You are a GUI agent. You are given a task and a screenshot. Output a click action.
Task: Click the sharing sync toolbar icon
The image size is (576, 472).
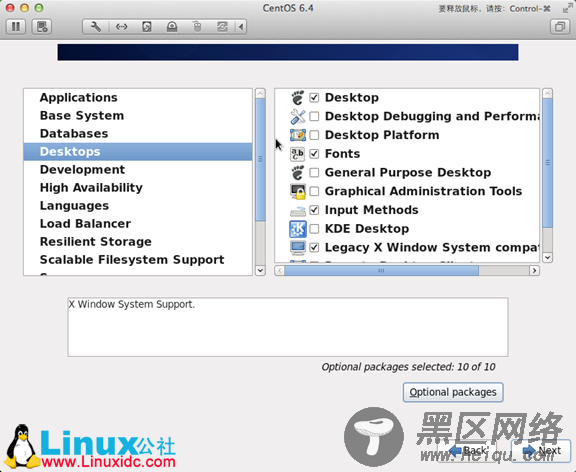(222, 27)
